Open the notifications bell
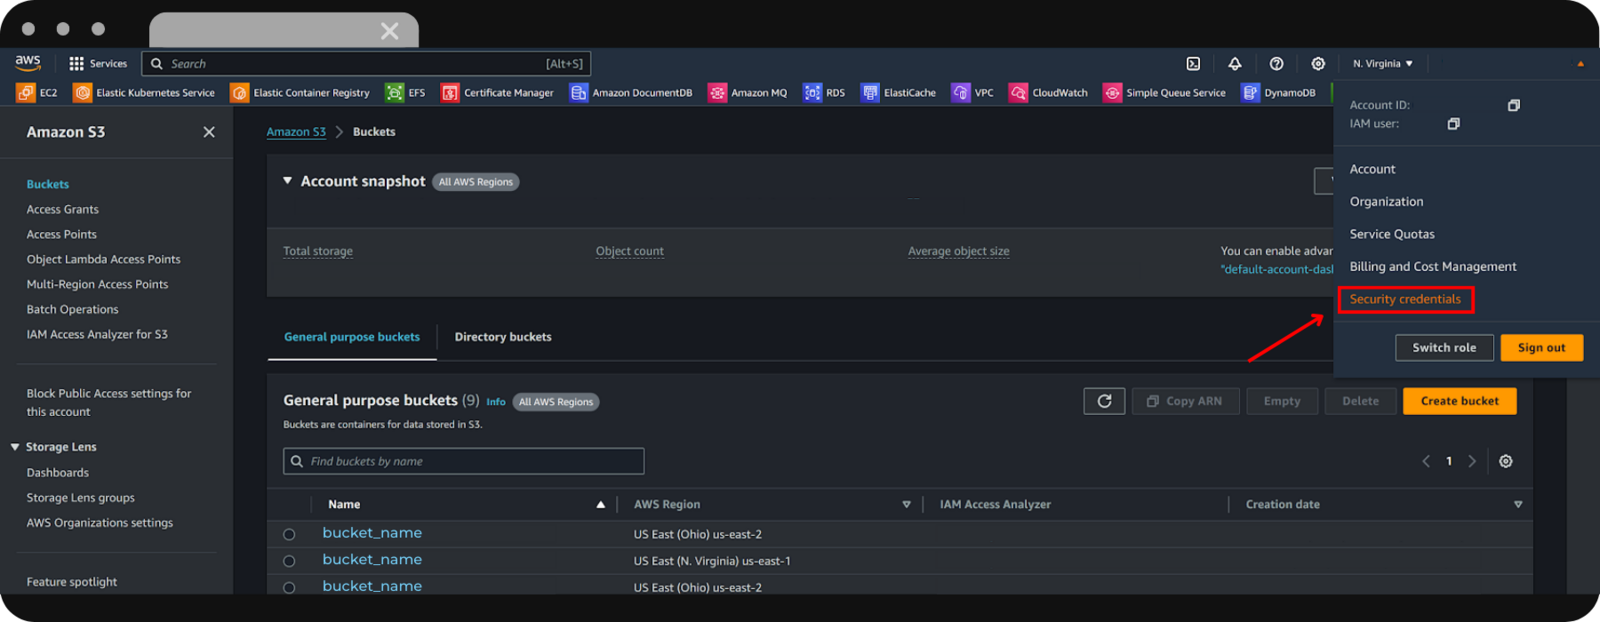The height and width of the screenshot is (622, 1600). (x=1235, y=63)
